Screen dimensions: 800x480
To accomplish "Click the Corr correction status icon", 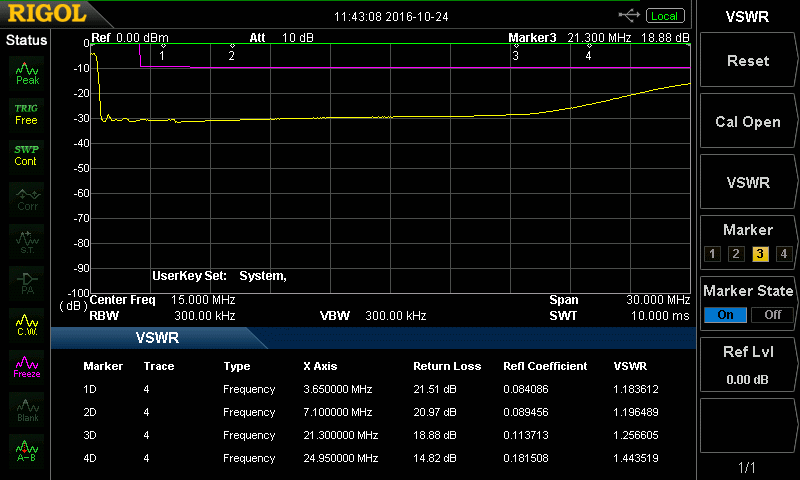I will (27, 197).
